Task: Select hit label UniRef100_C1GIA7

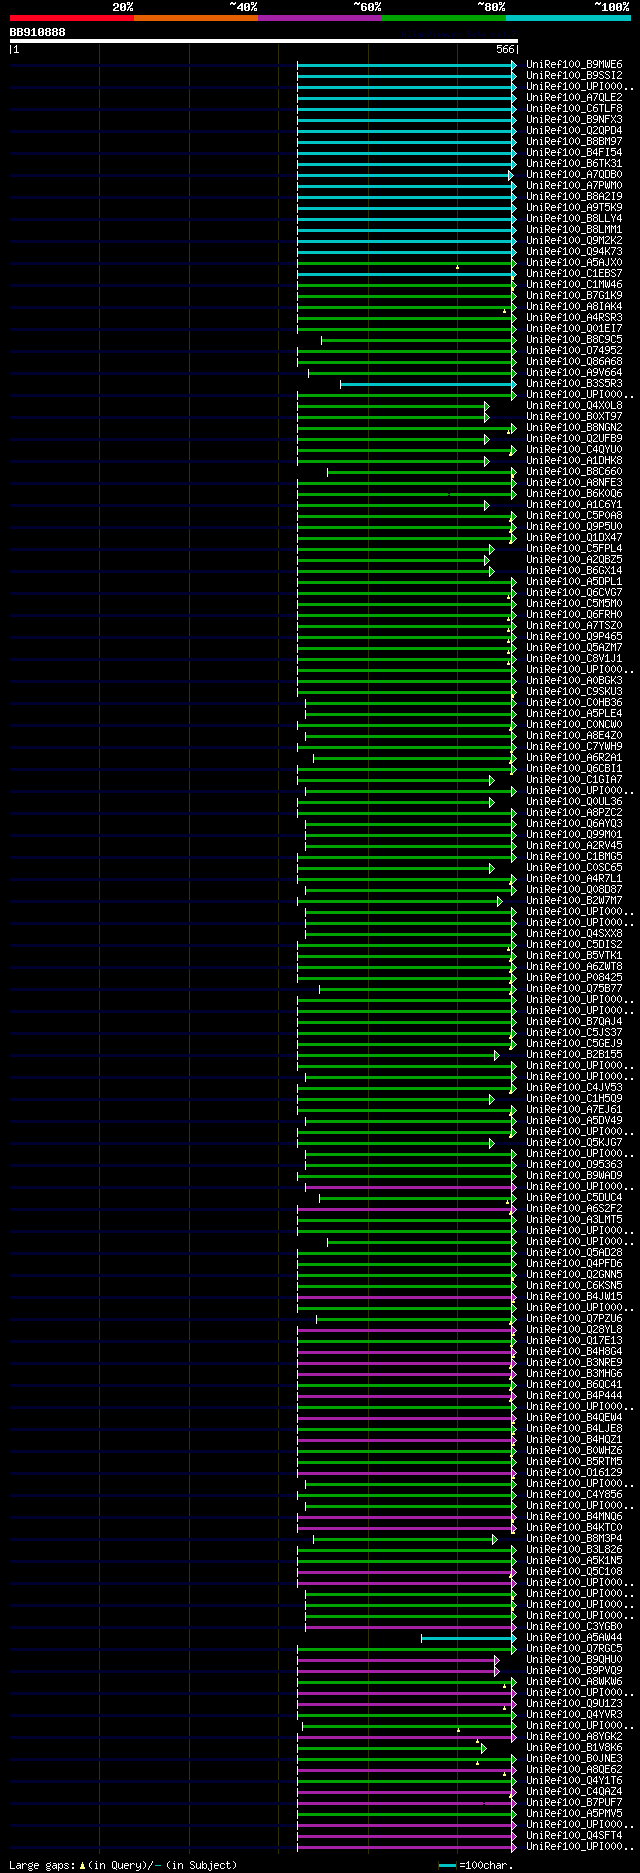Action: pyautogui.click(x=574, y=779)
